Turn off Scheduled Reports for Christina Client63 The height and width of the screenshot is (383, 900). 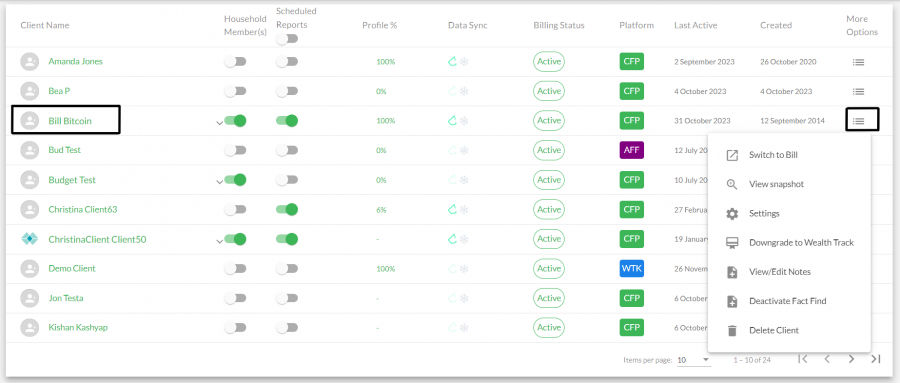[287, 210]
